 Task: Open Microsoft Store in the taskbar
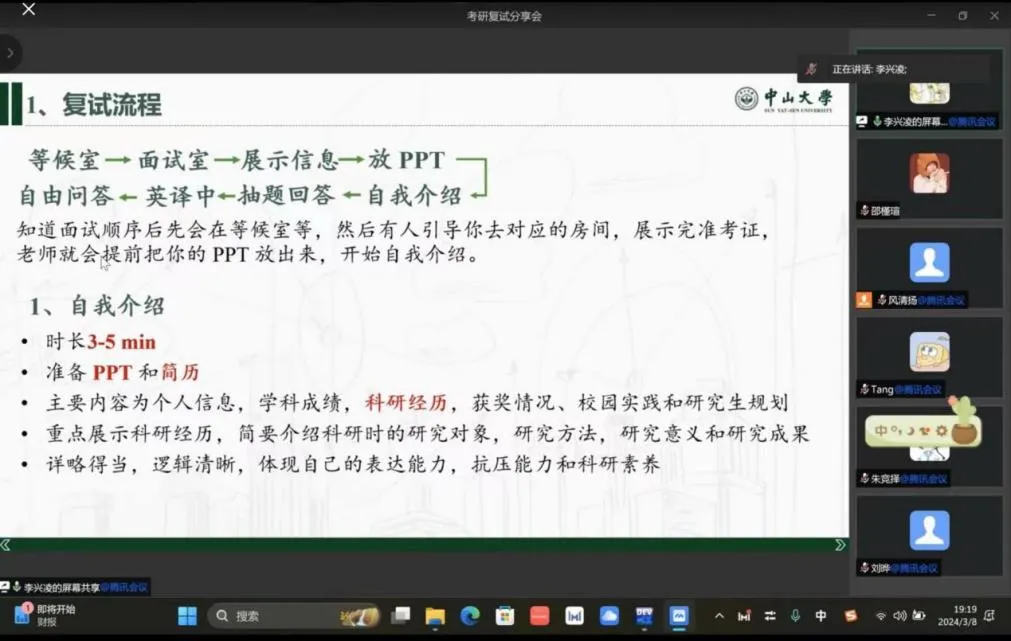[505, 616]
